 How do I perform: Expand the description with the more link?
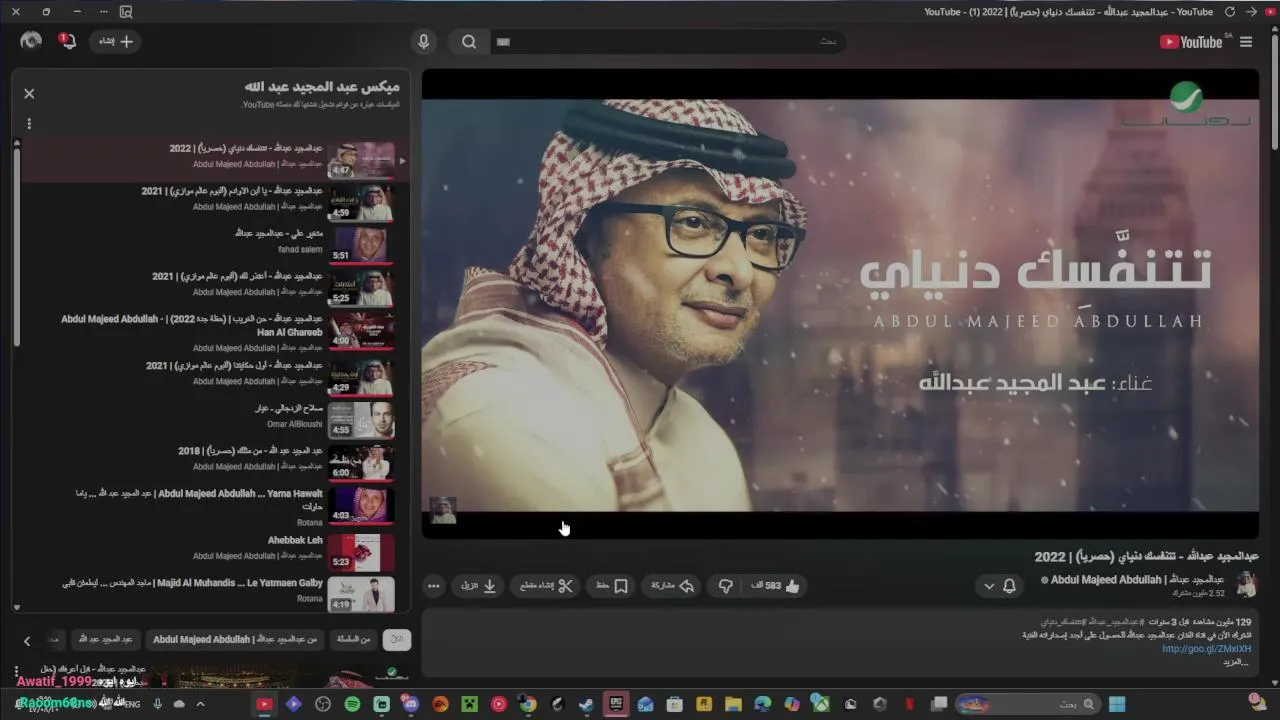click(1236, 662)
